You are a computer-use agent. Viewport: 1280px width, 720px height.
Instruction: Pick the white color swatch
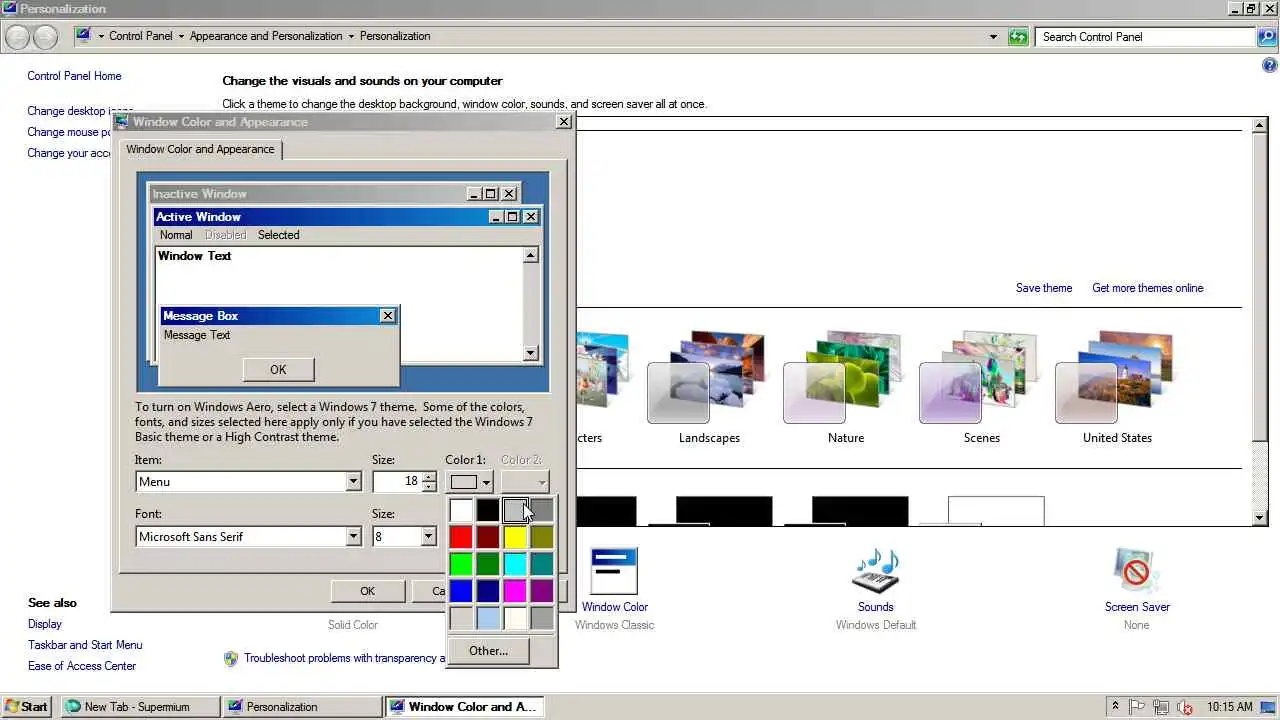coord(461,510)
